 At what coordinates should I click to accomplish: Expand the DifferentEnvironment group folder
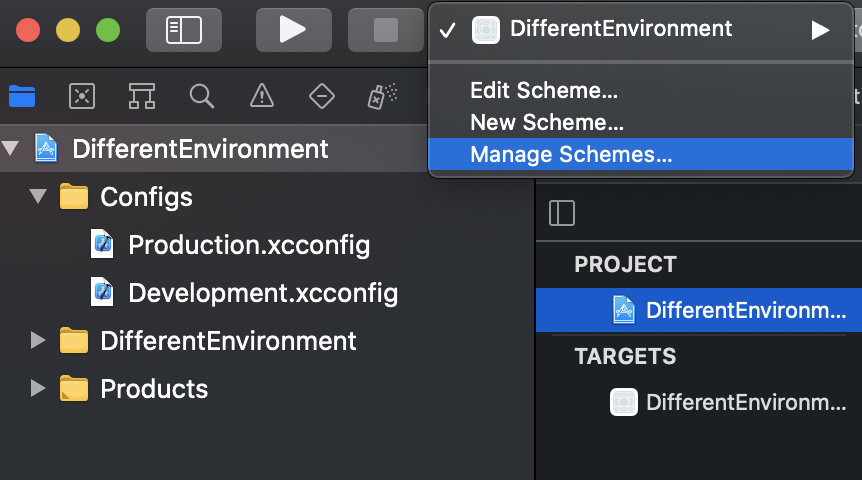[39, 341]
